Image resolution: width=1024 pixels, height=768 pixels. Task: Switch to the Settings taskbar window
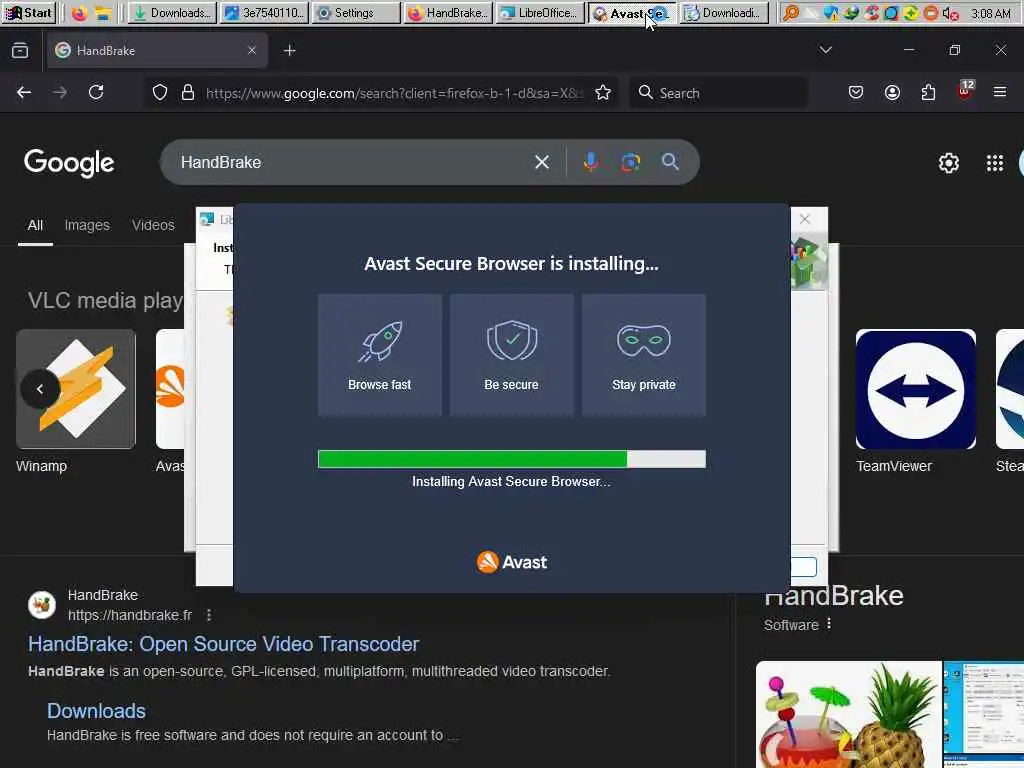[x=356, y=13]
